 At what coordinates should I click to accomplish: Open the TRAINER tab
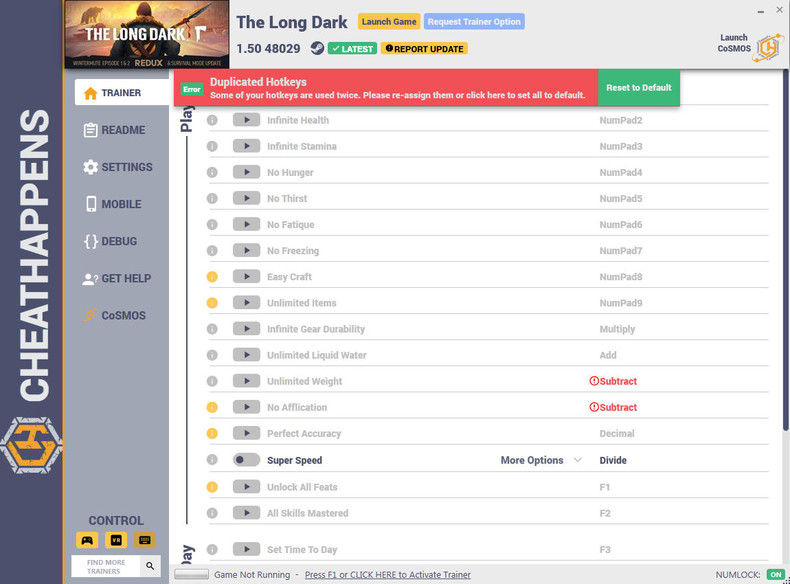point(122,93)
